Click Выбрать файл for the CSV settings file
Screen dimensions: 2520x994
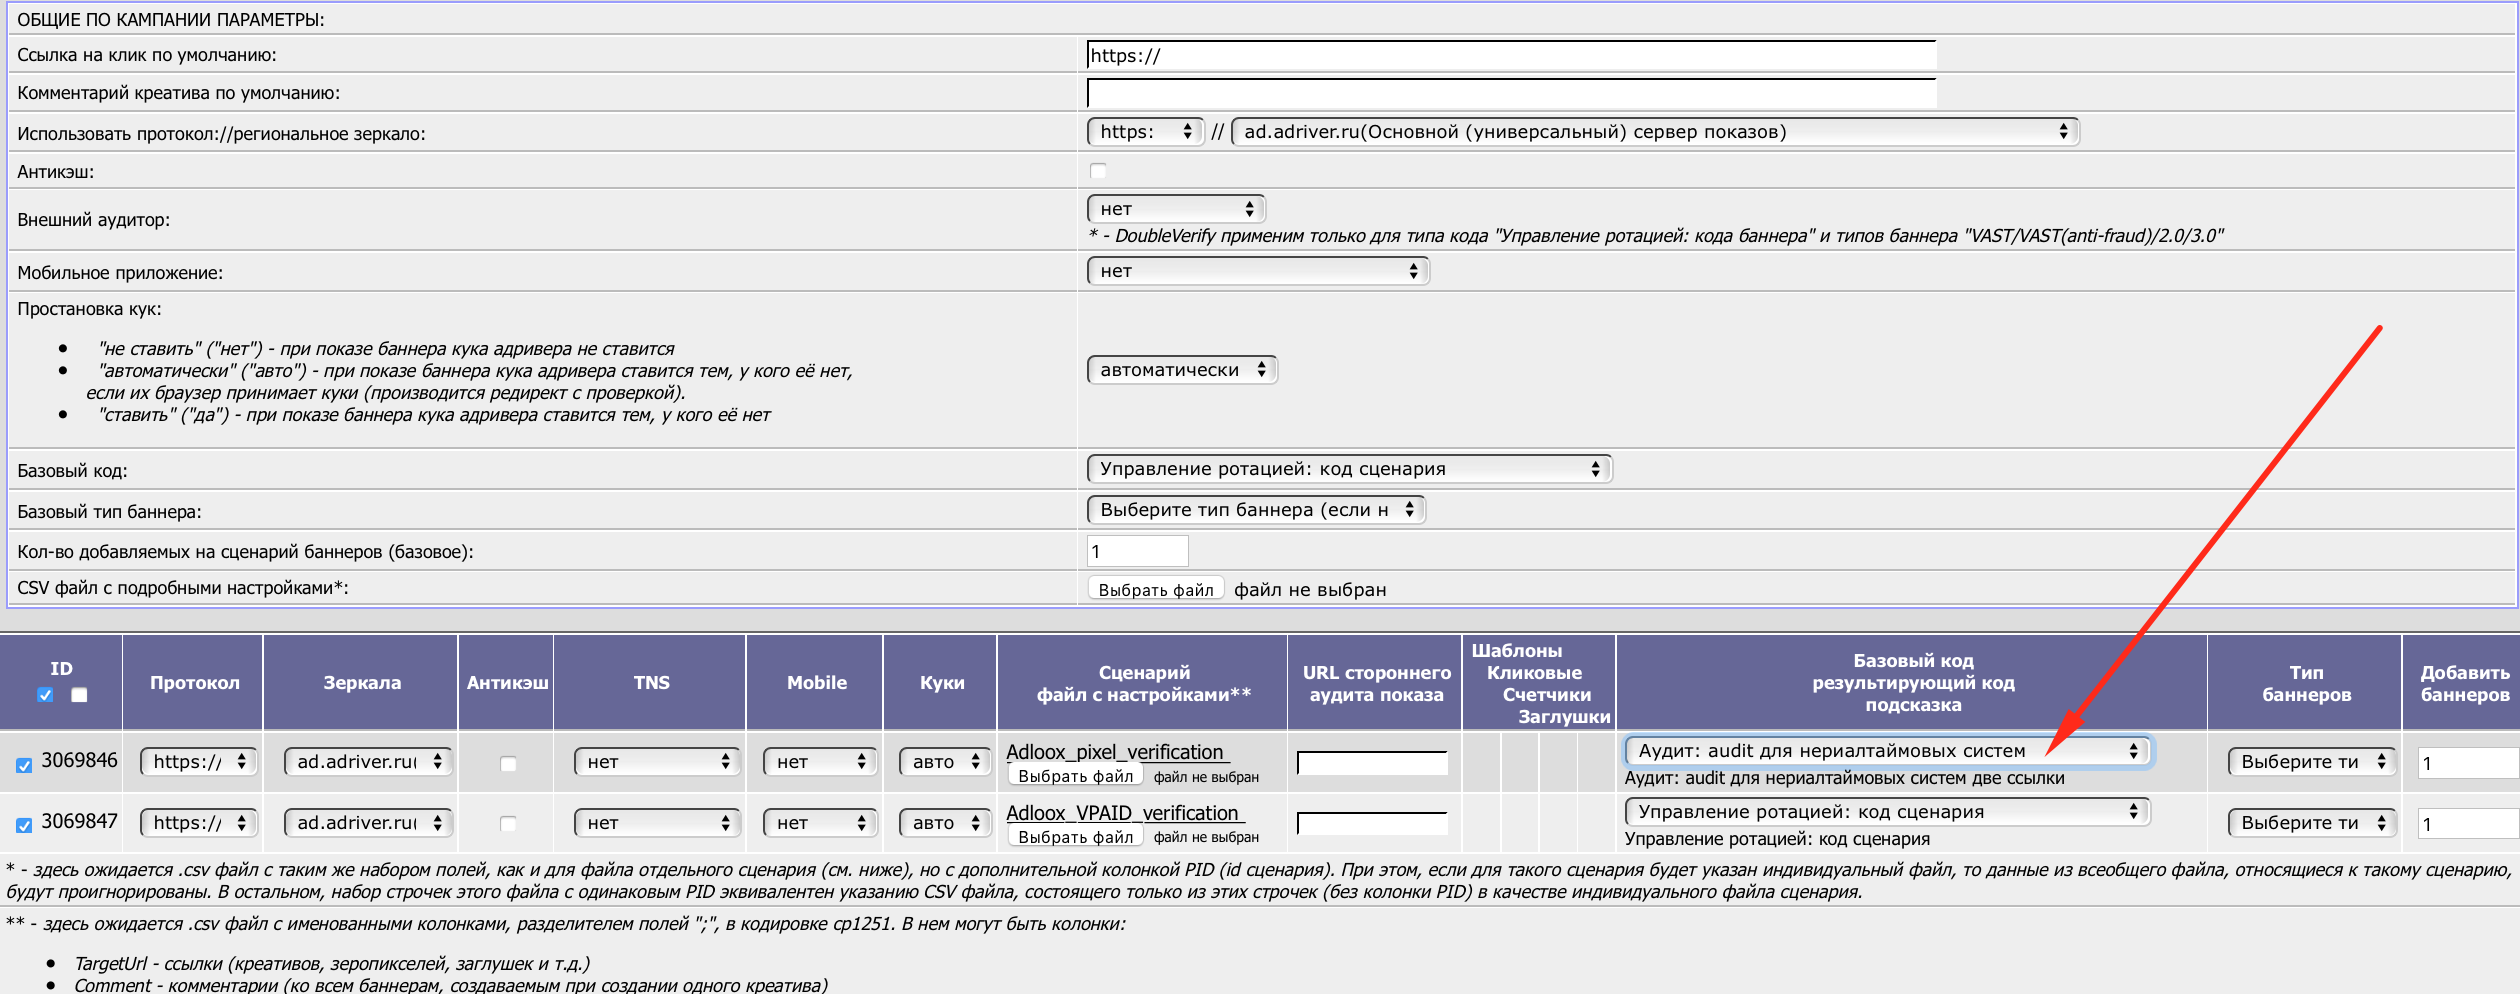(1156, 590)
